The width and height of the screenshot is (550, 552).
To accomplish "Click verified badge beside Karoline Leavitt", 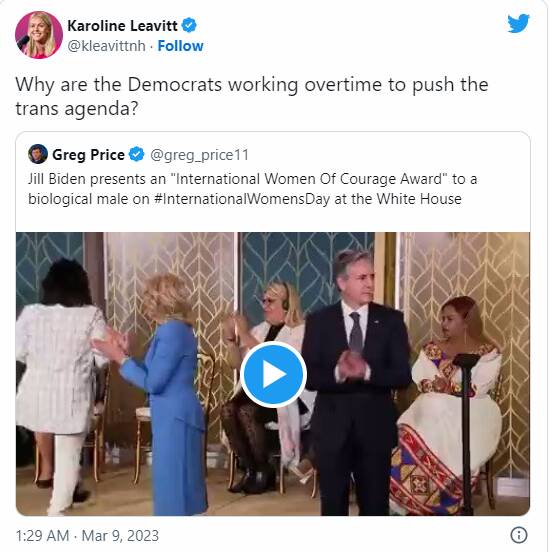I will (189, 25).
